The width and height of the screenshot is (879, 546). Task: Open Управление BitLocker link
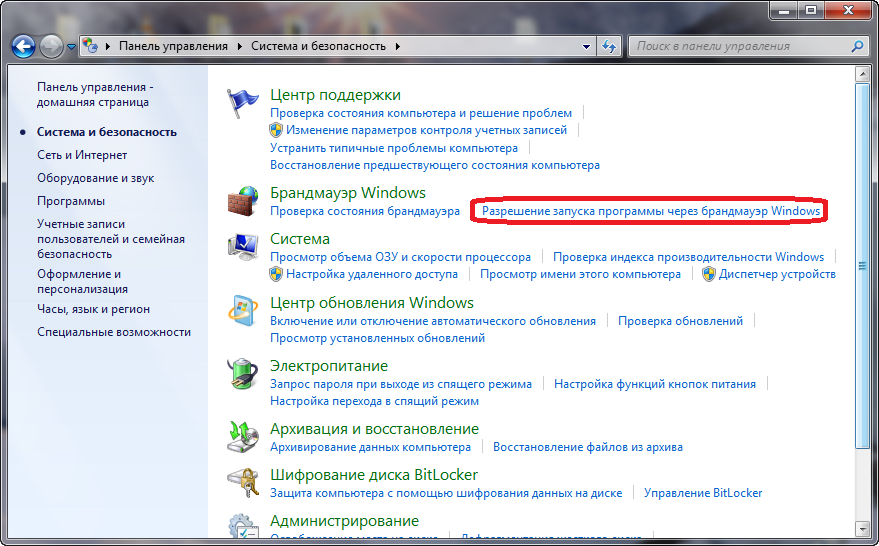click(703, 493)
